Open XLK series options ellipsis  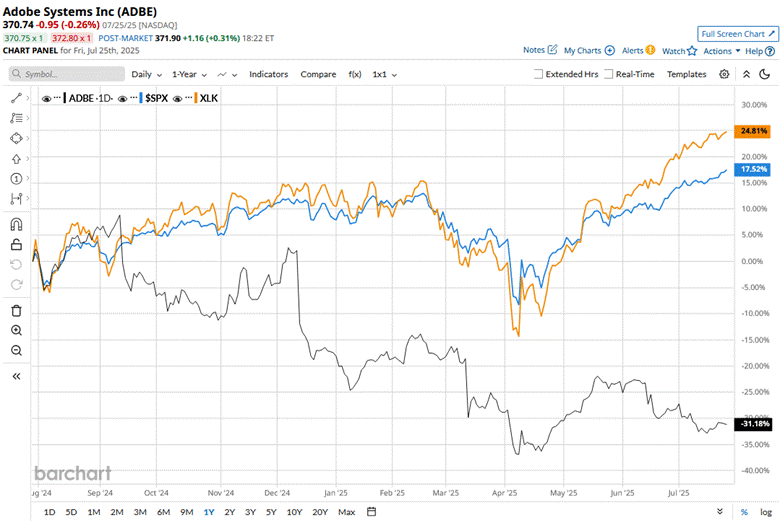(x=189, y=98)
